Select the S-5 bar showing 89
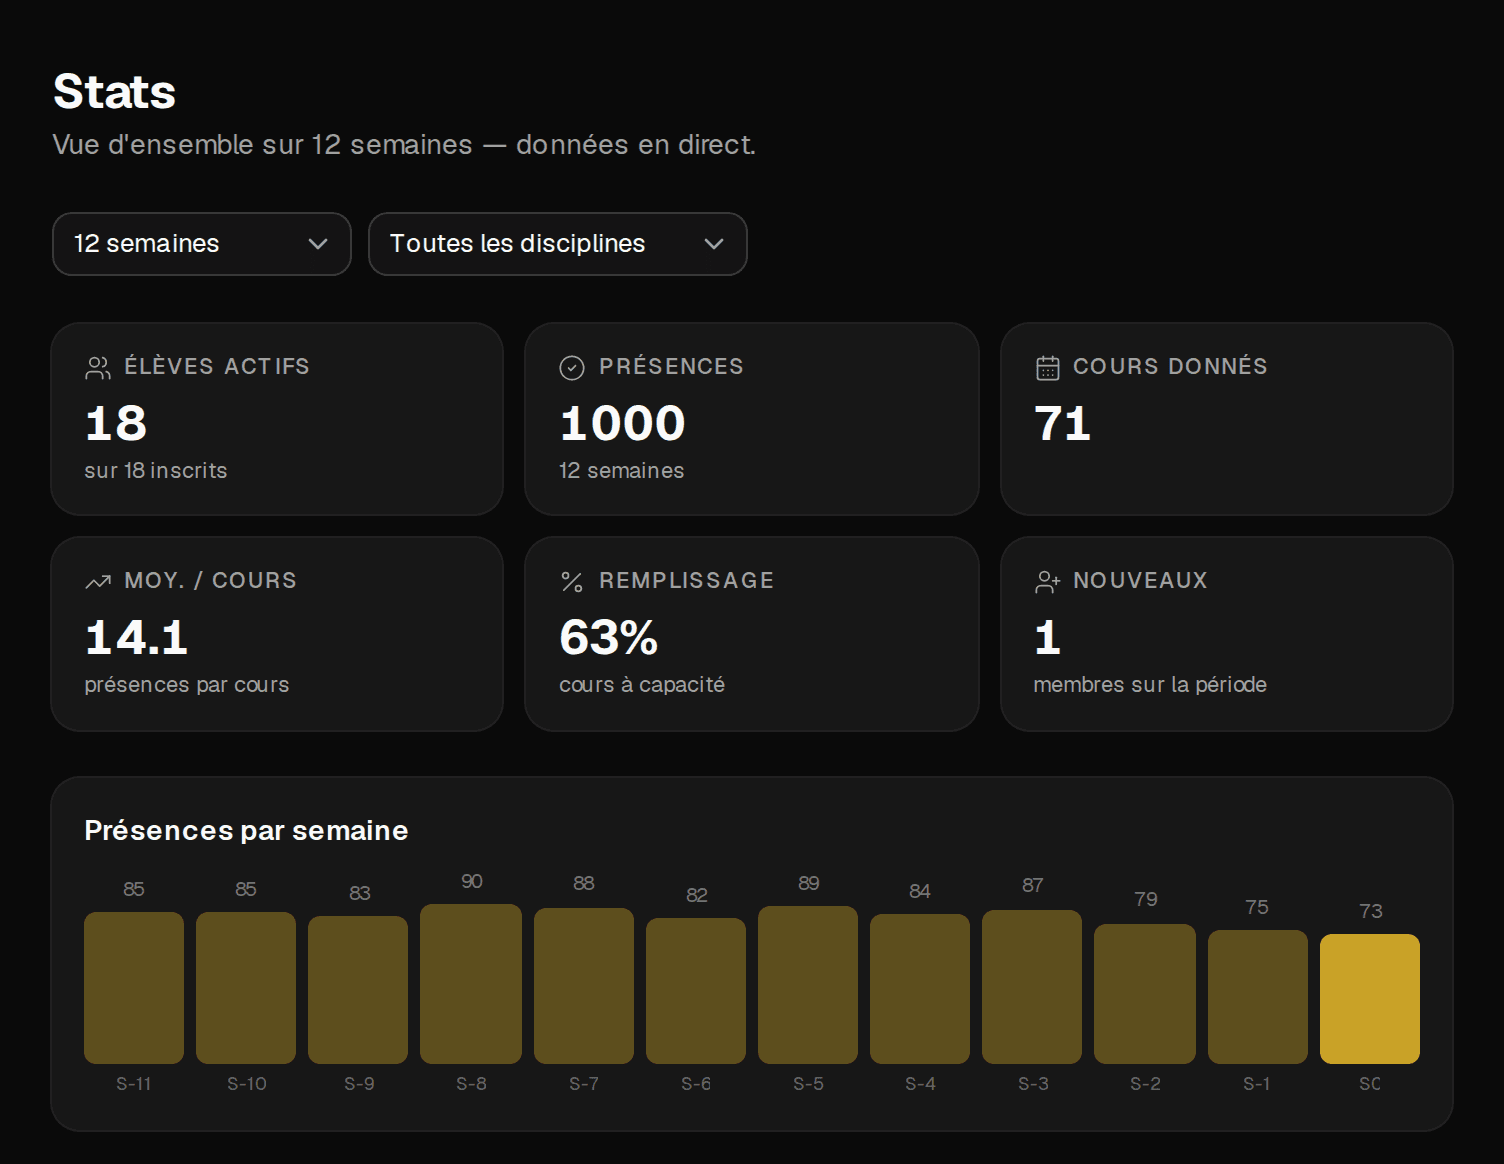Screen dimensions: 1504x1164 [x=808, y=984]
